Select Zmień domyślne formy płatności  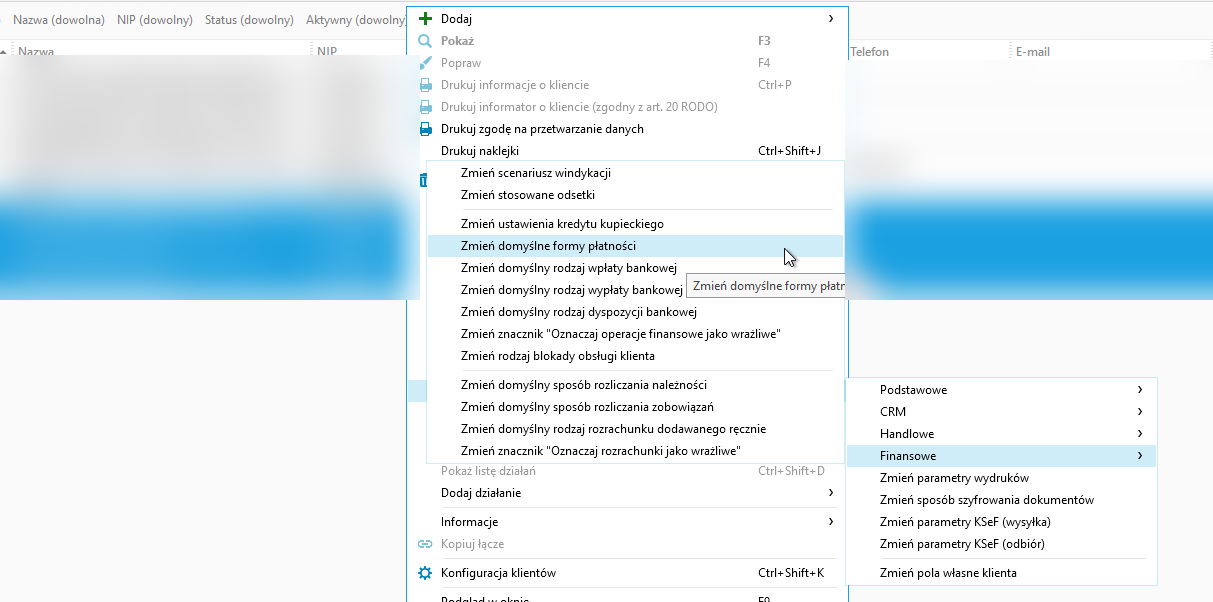(636, 246)
